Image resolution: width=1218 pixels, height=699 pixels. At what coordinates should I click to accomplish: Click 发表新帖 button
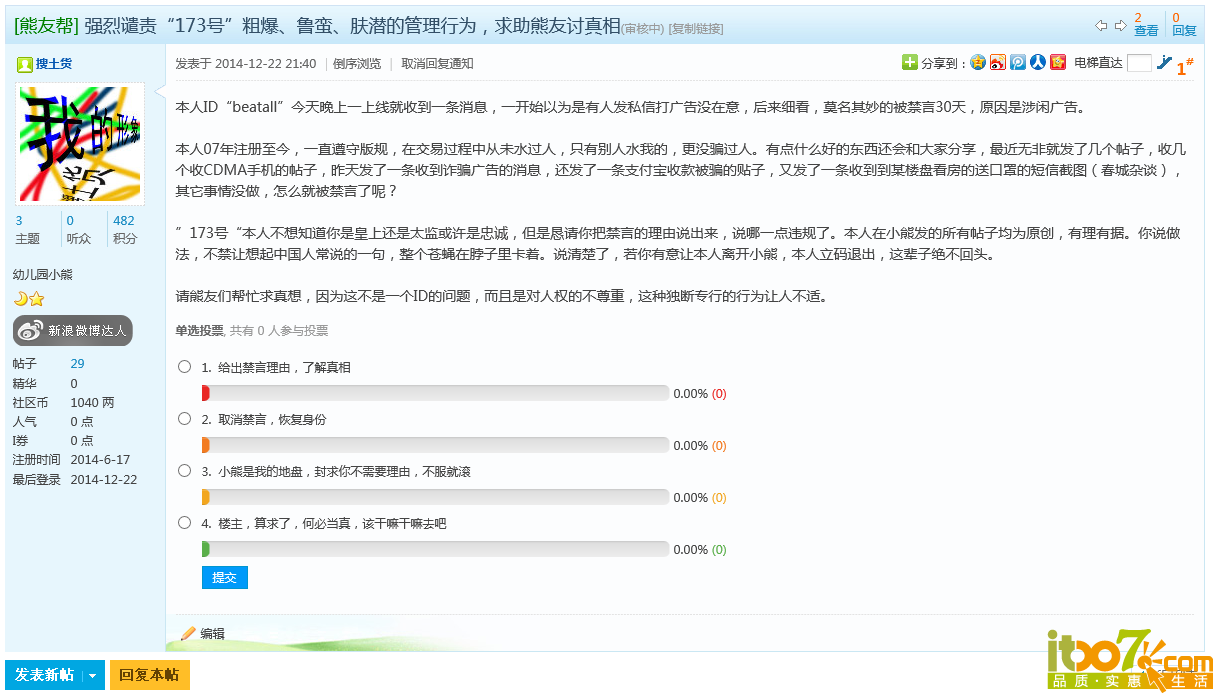pyautogui.click(x=44, y=676)
